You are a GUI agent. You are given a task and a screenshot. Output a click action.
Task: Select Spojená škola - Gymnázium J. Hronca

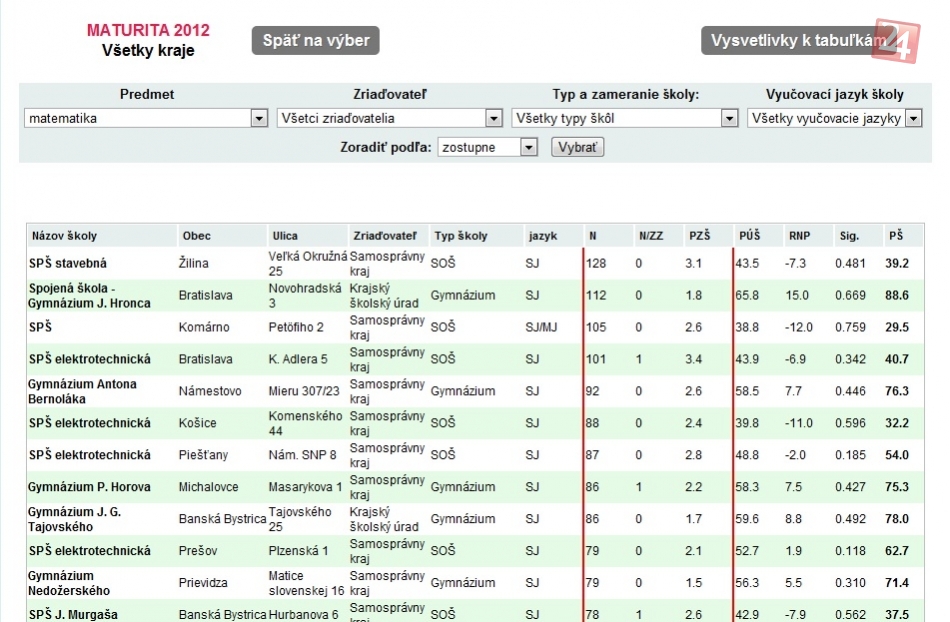point(90,295)
